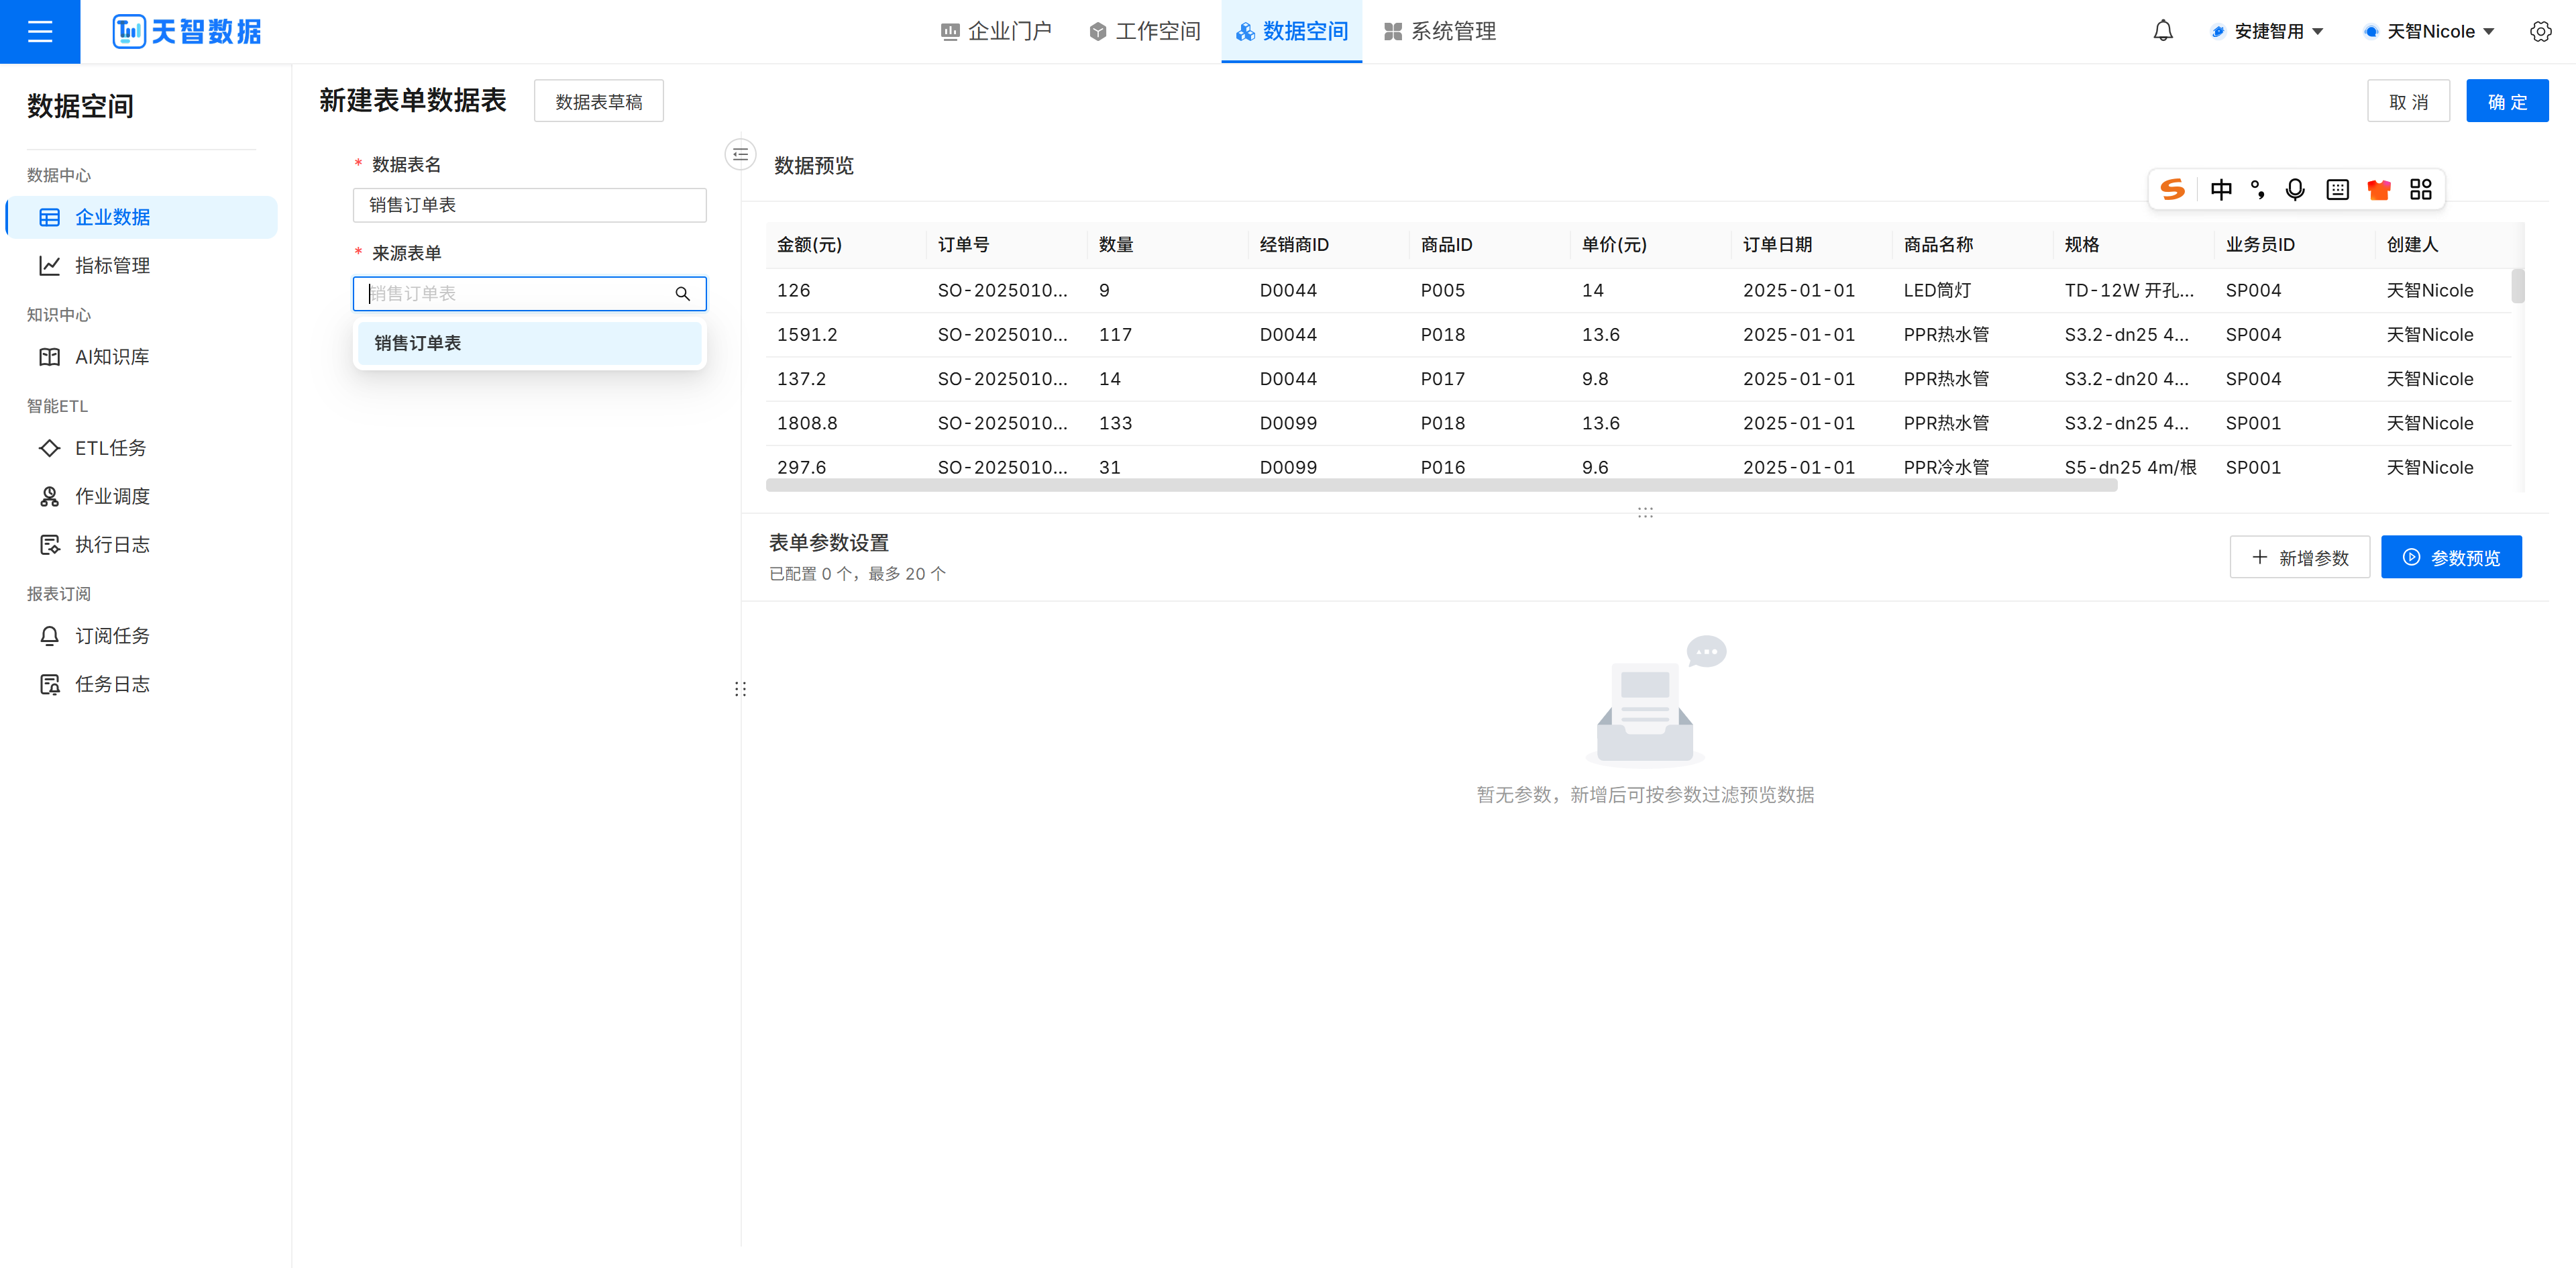Image resolution: width=2576 pixels, height=1268 pixels.
Task: Expand the 安捷智用 dropdown
Action: point(2267,31)
